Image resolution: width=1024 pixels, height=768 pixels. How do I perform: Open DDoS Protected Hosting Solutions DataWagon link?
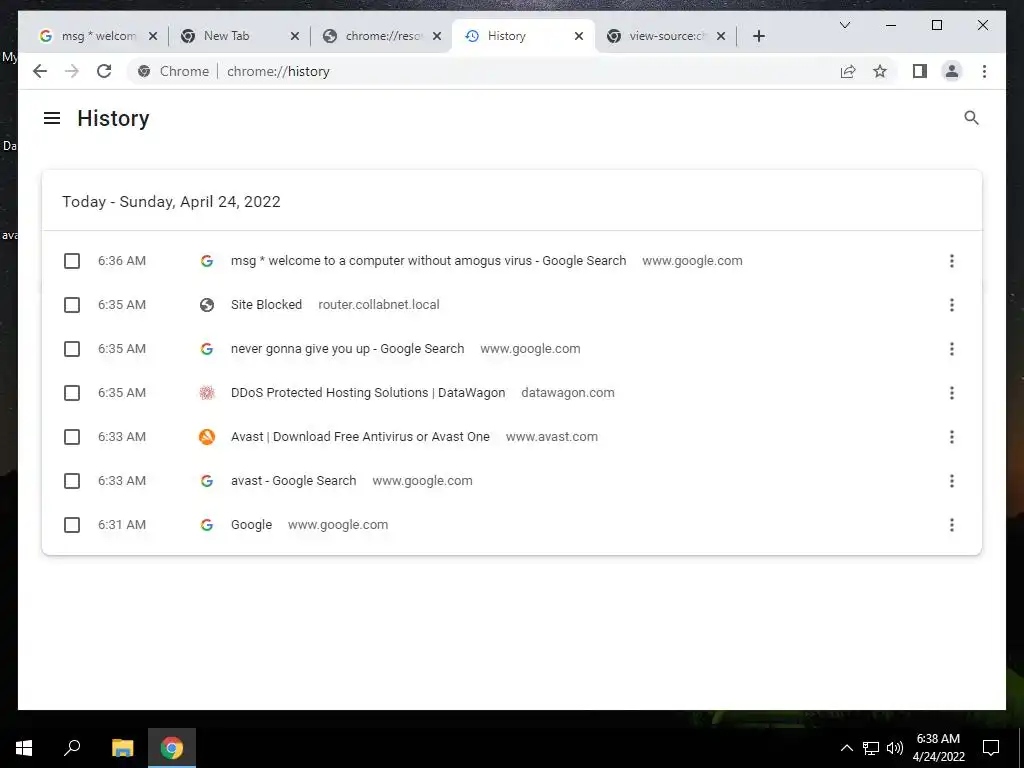tap(368, 392)
